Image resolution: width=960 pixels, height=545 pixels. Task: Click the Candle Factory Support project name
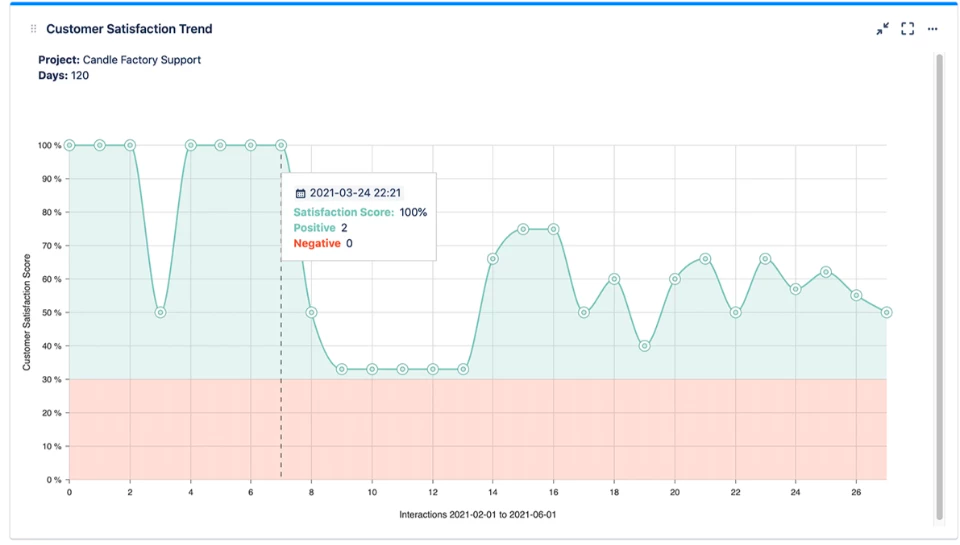141,60
